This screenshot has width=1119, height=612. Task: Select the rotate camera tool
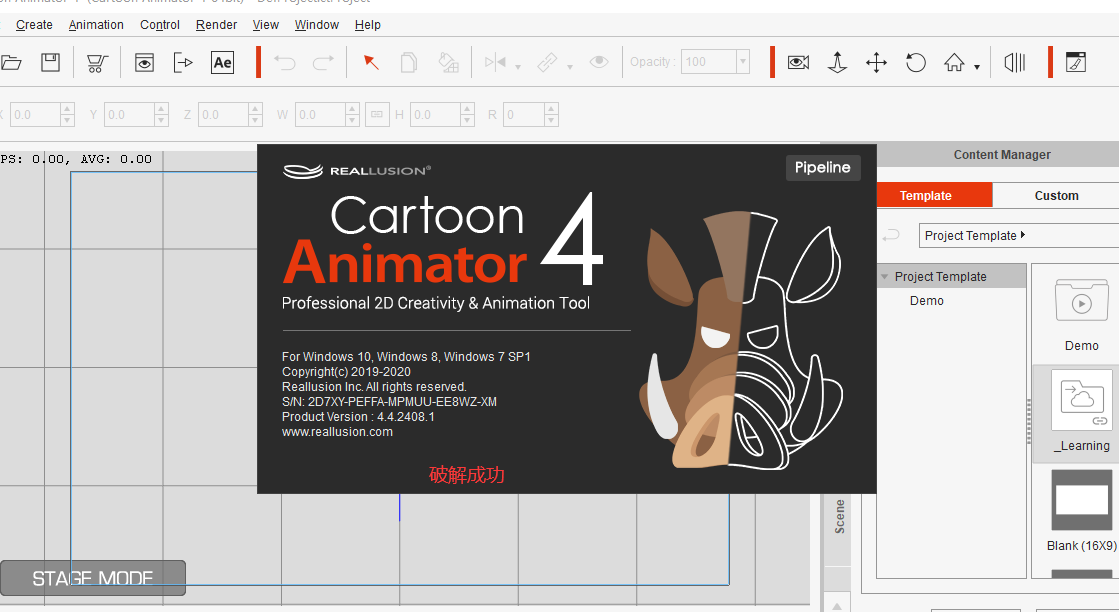click(916, 63)
